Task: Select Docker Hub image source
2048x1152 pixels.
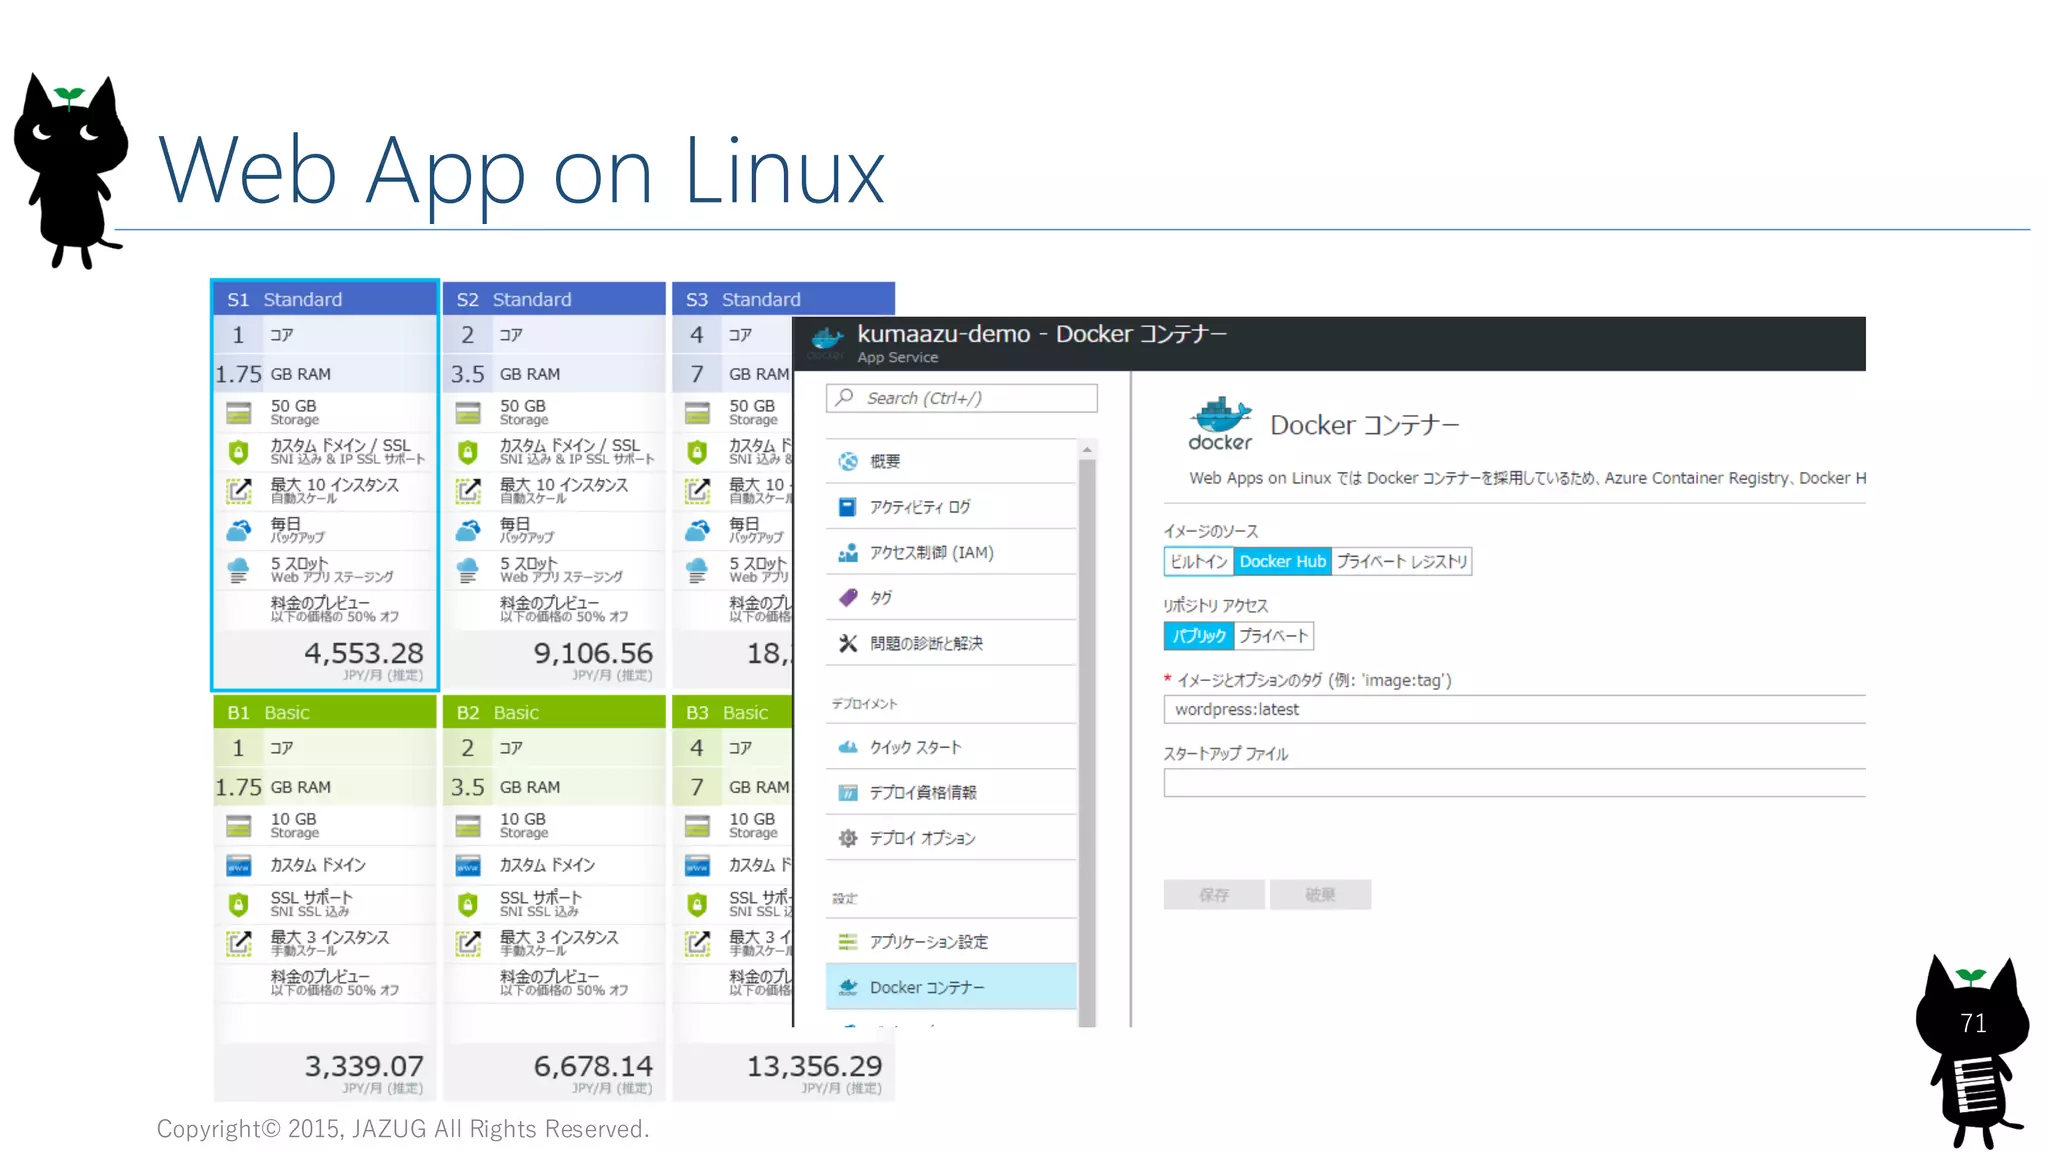Action: click(x=1282, y=562)
